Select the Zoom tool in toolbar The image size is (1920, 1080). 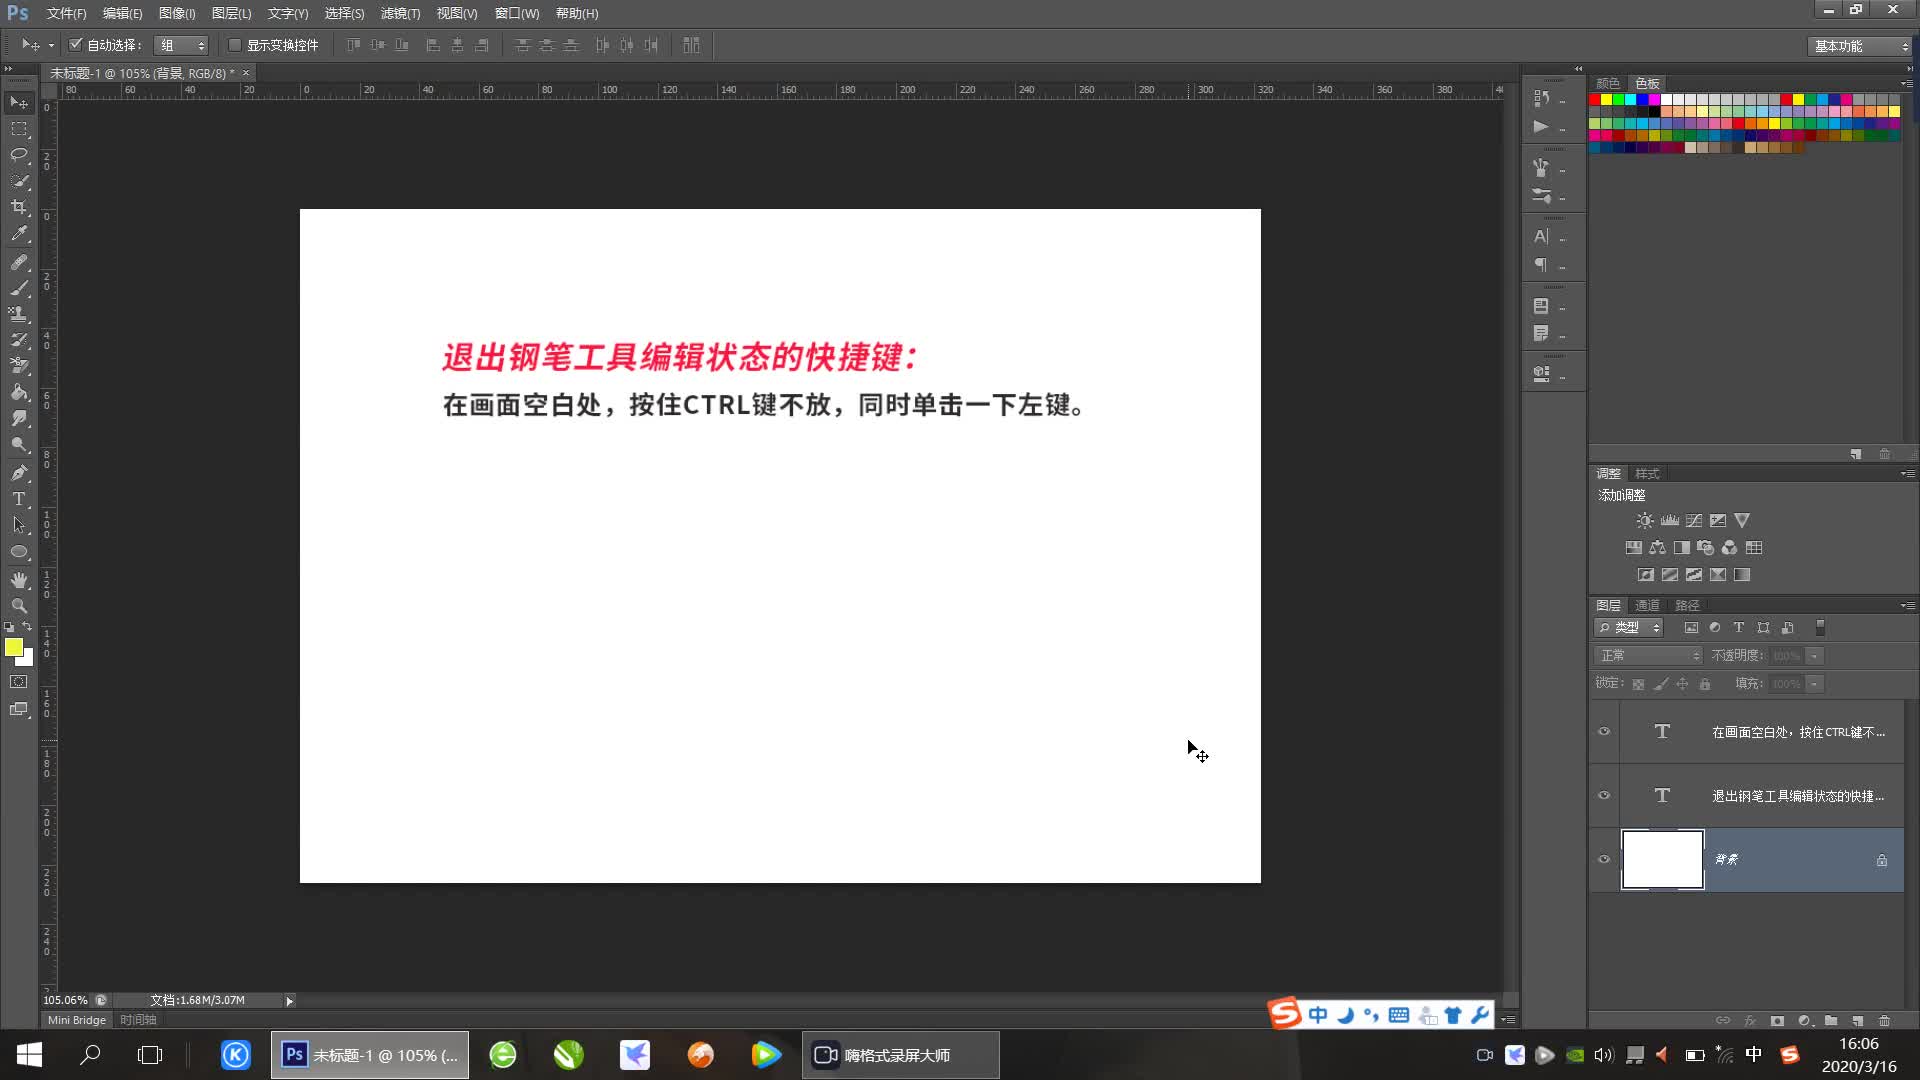[19, 606]
